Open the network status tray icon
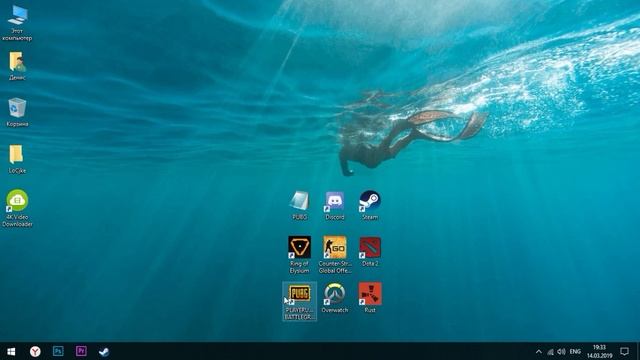Viewport: 640px width, 360px height. [x=551, y=351]
